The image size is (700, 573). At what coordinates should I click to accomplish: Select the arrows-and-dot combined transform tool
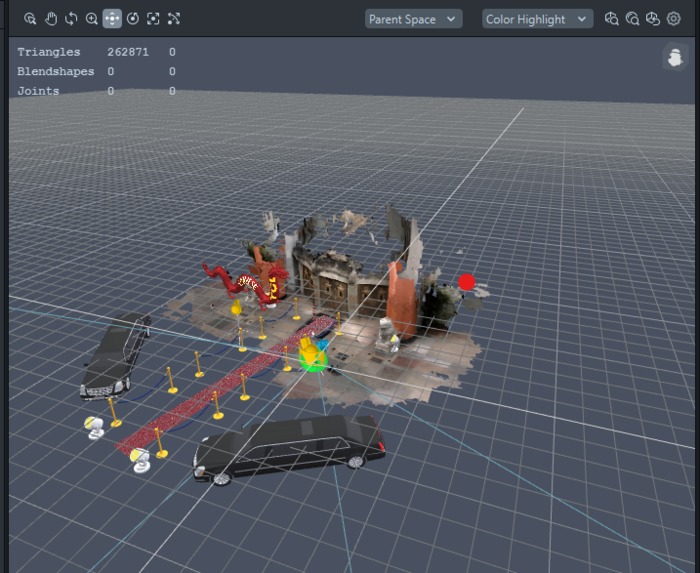[174, 19]
